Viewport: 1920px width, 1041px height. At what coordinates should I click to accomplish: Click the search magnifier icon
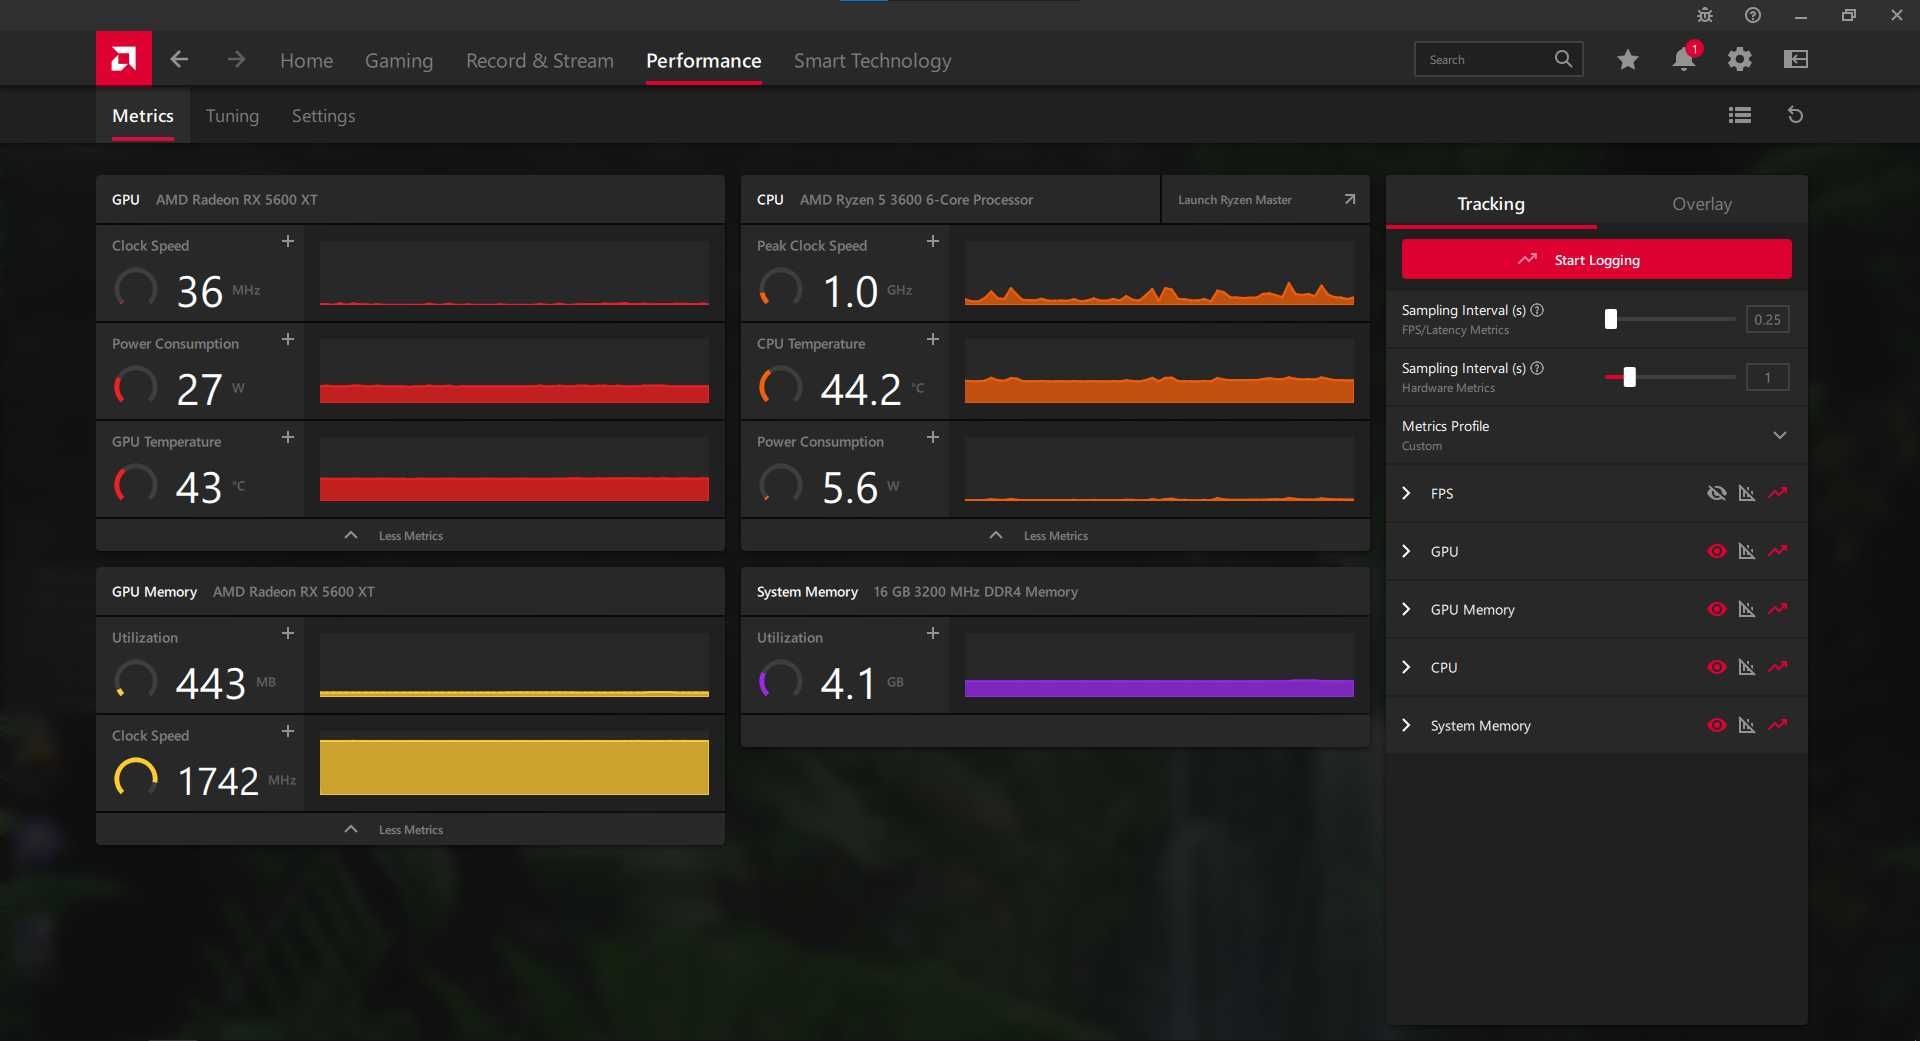tap(1563, 59)
